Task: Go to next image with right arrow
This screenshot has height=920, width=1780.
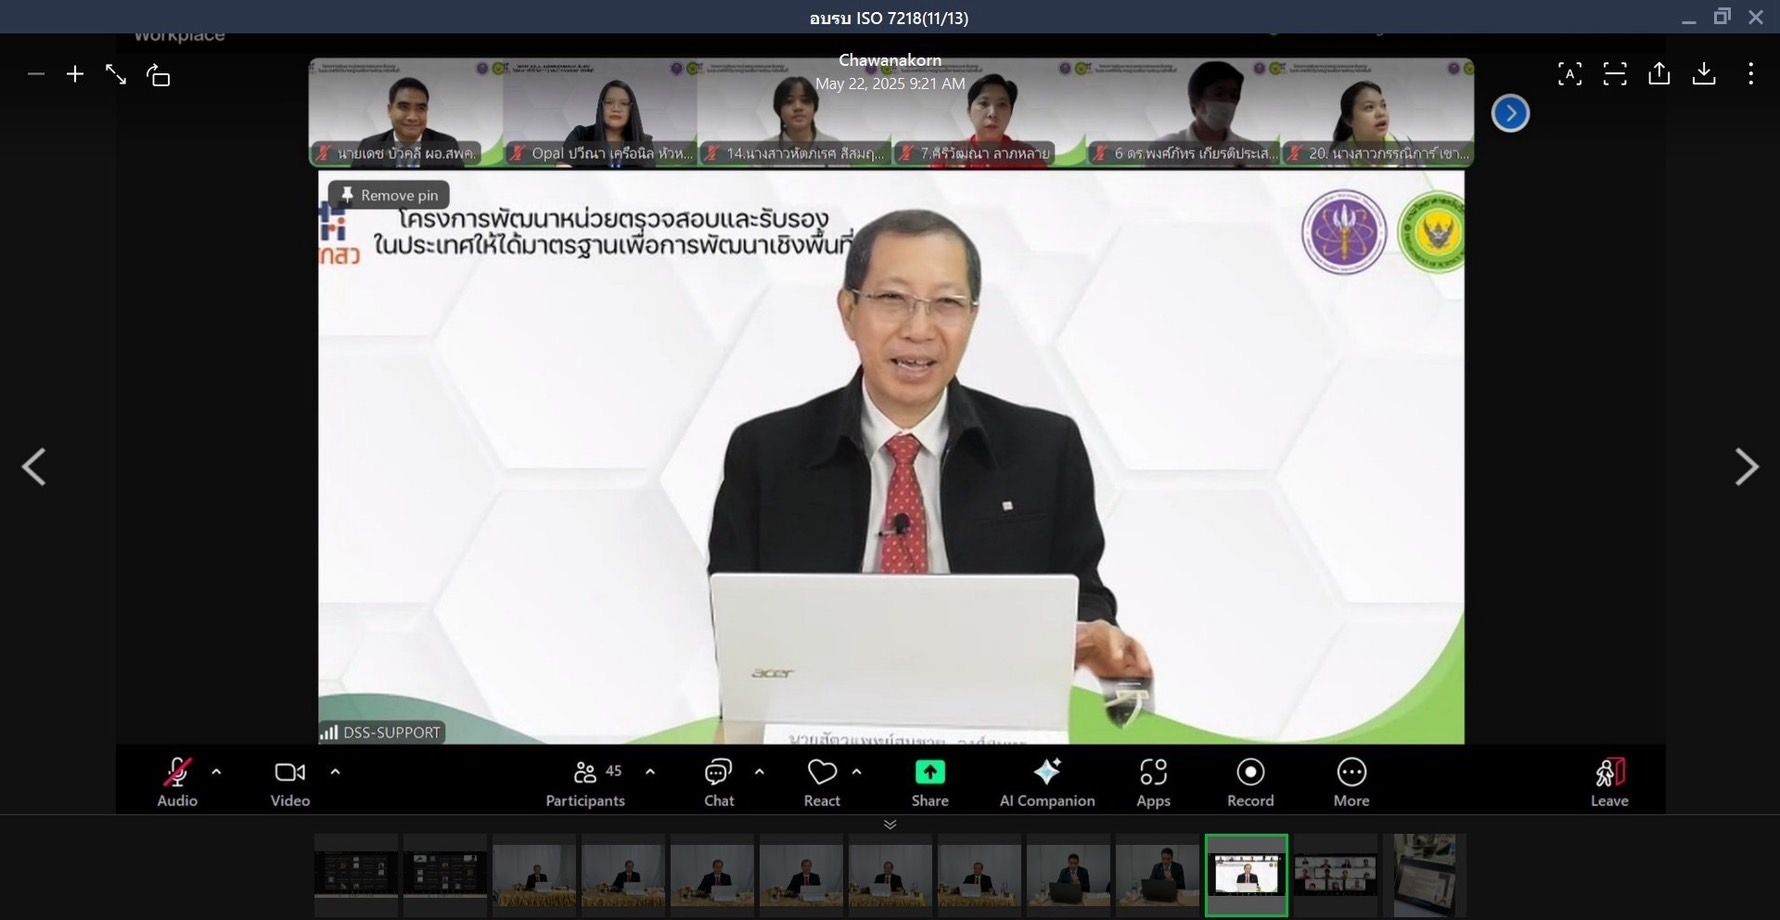Action: pyautogui.click(x=1746, y=467)
